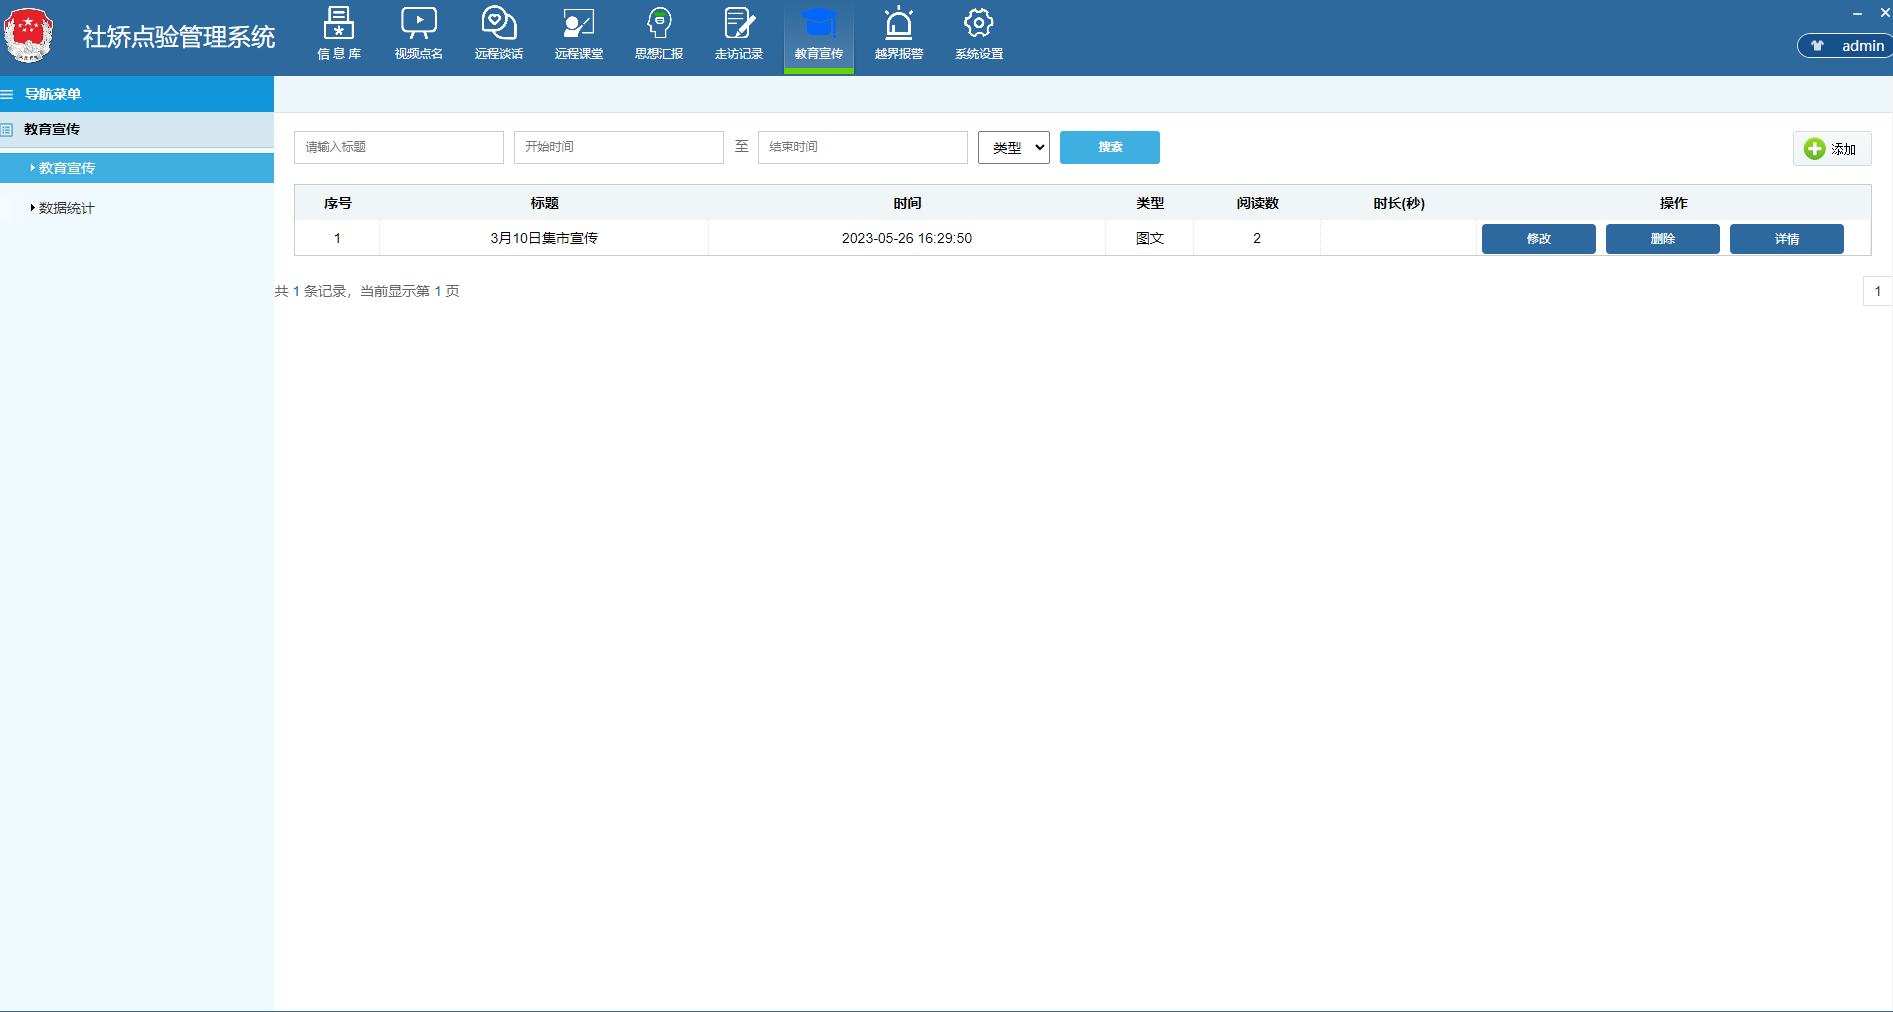Image resolution: width=1893 pixels, height=1012 pixels.
Task: Open the 视频点名 video roll call icon
Action: tap(419, 34)
